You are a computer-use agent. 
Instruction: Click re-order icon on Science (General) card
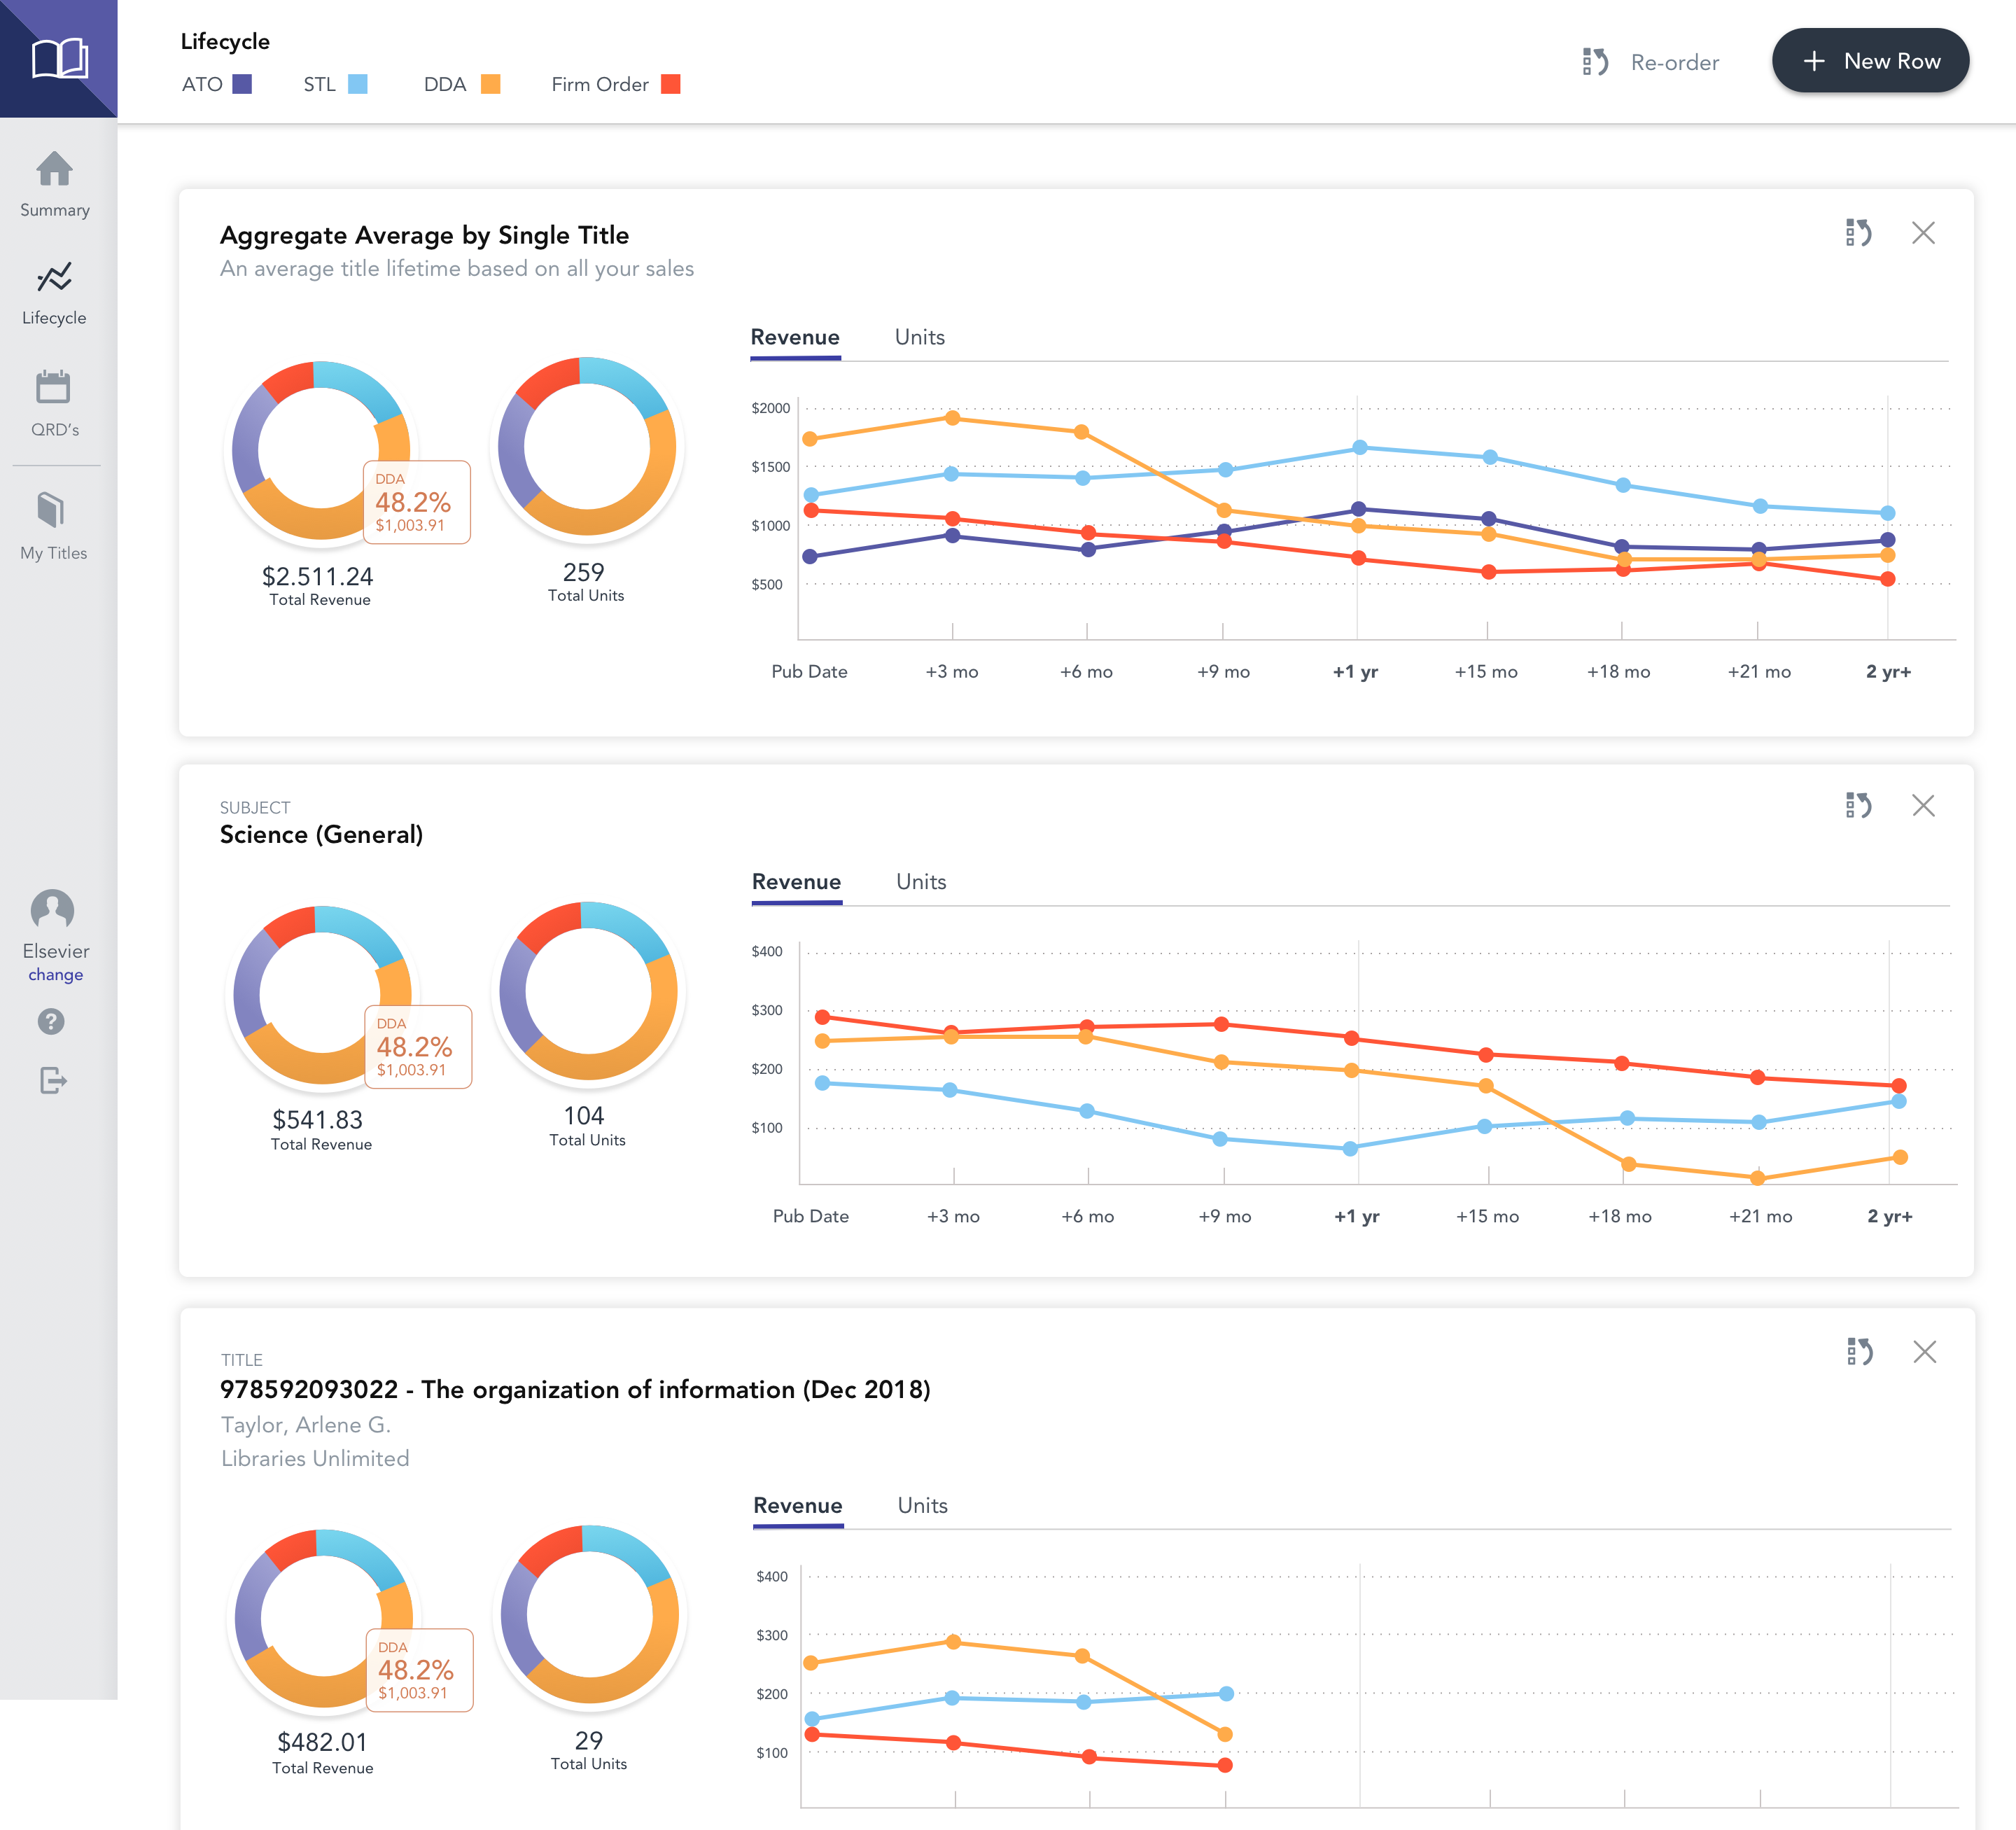(x=1858, y=805)
